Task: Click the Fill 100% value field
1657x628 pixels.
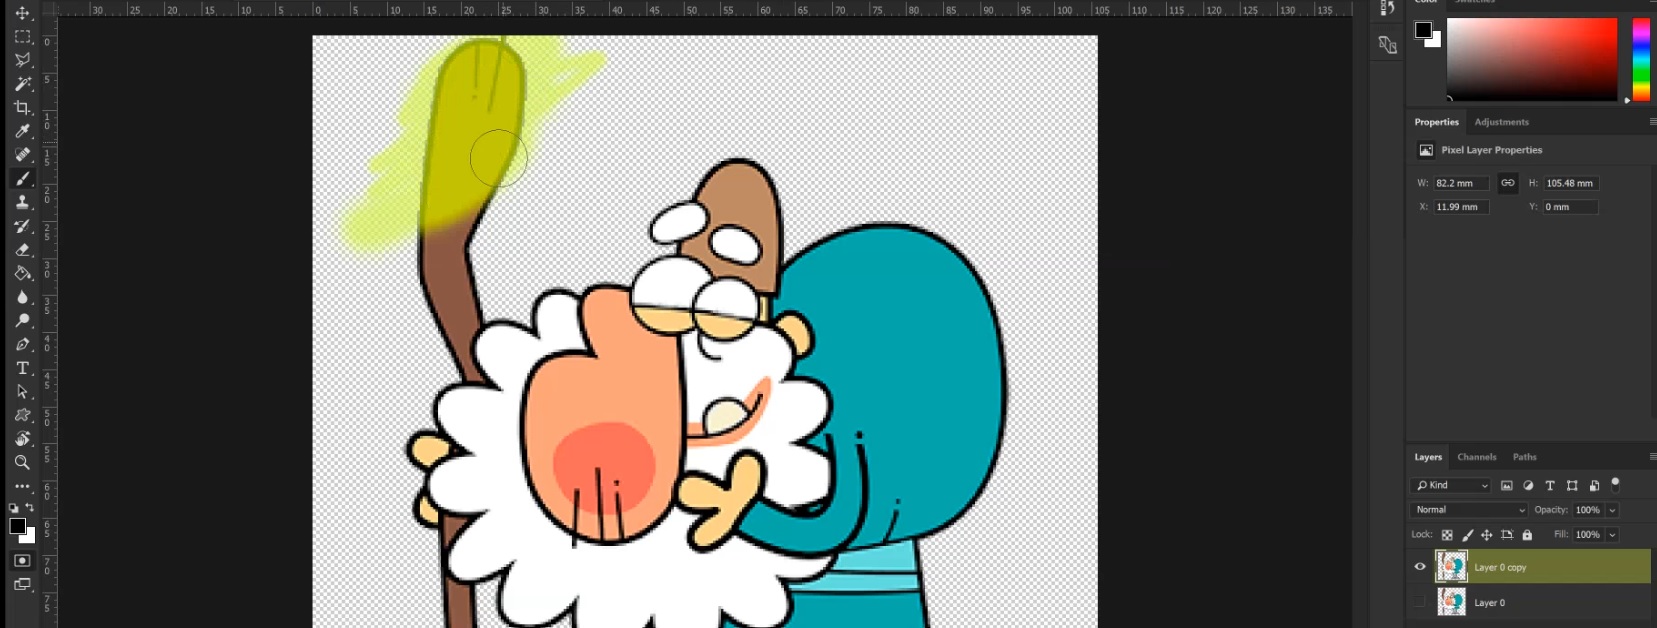Action: click(x=1588, y=535)
